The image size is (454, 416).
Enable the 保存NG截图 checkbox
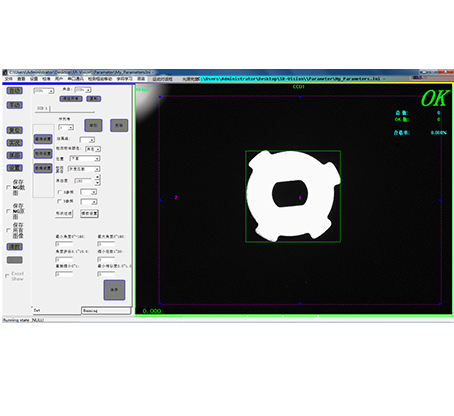(8, 187)
